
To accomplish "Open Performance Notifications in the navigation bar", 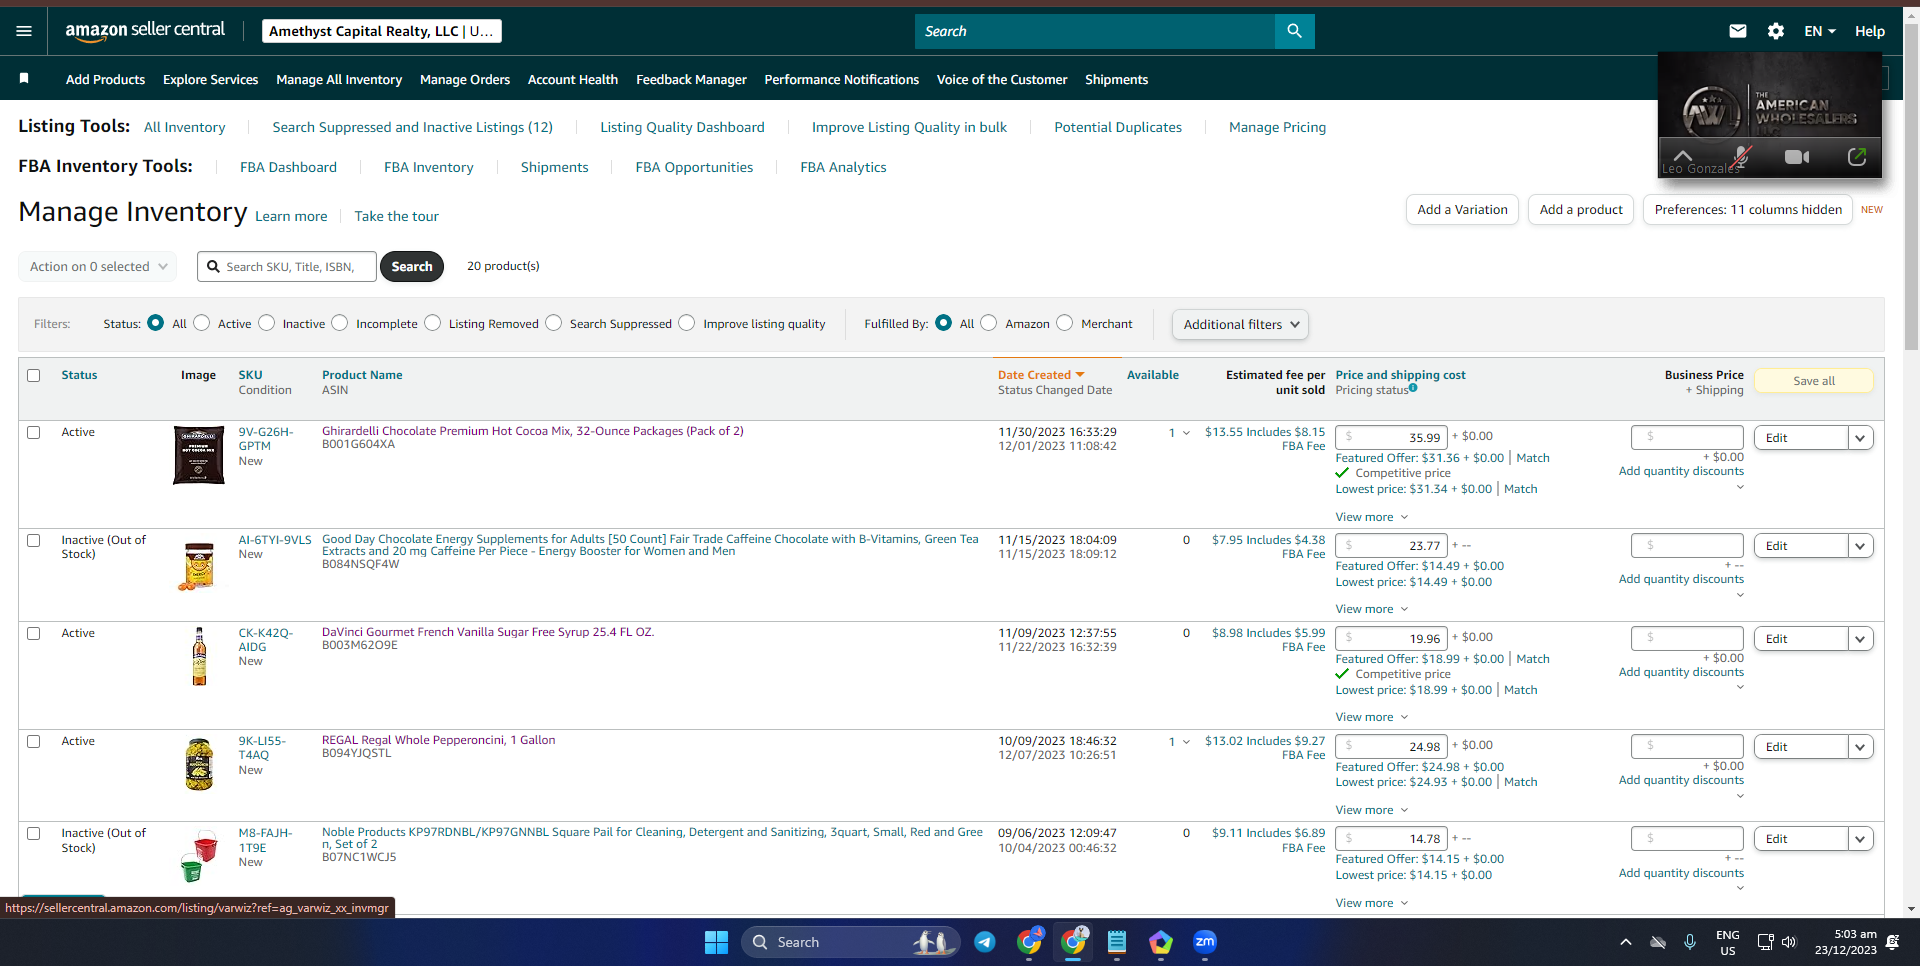I will coord(842,79).
